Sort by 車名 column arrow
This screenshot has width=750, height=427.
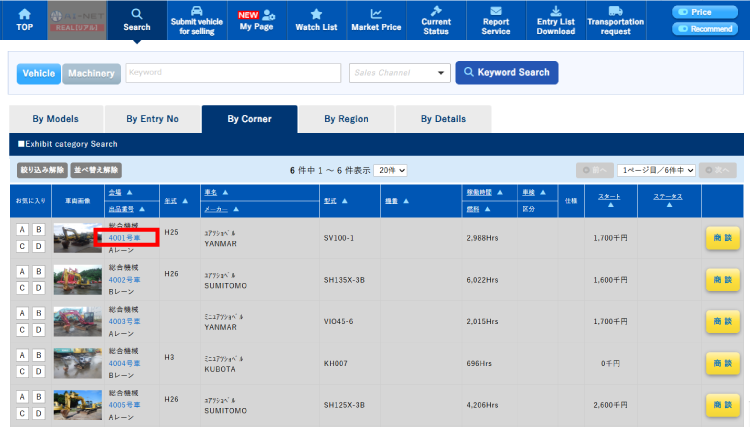point(225,192)
